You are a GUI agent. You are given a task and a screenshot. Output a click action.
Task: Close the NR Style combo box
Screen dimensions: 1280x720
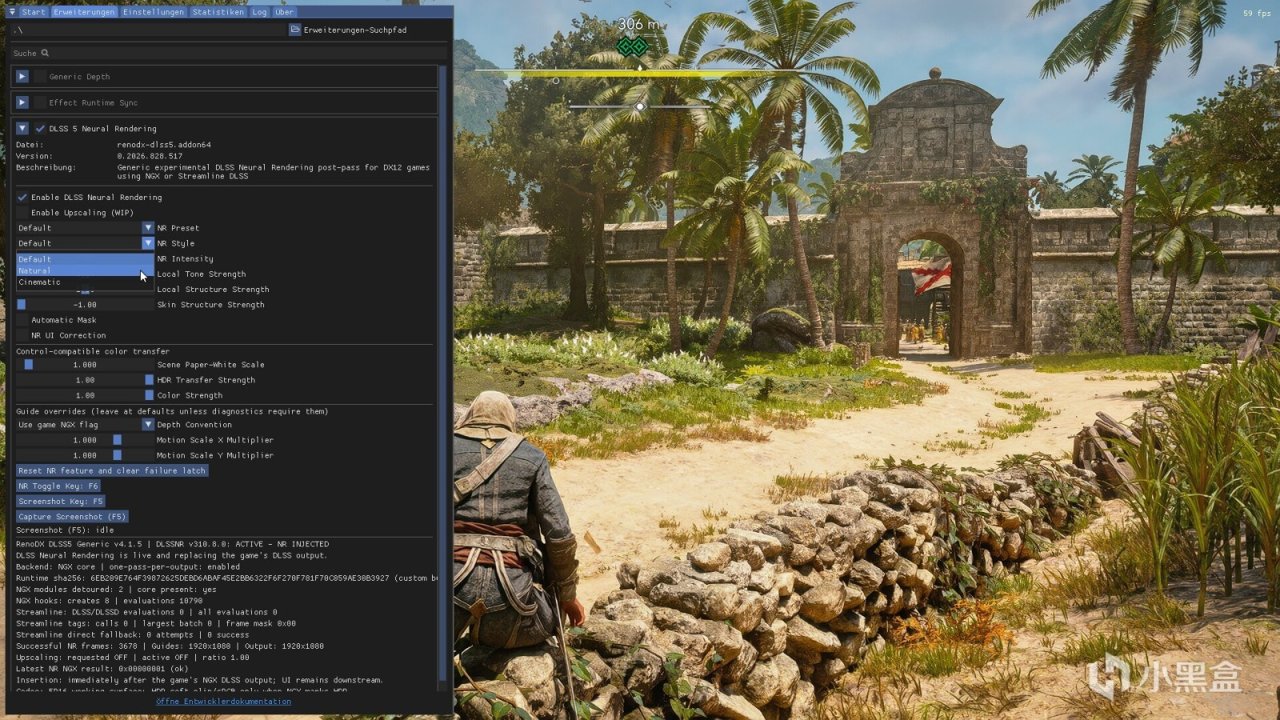(85, 243)
